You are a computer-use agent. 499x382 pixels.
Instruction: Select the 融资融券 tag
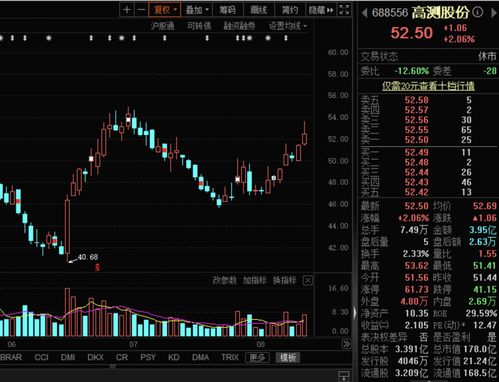pos(239,26)
